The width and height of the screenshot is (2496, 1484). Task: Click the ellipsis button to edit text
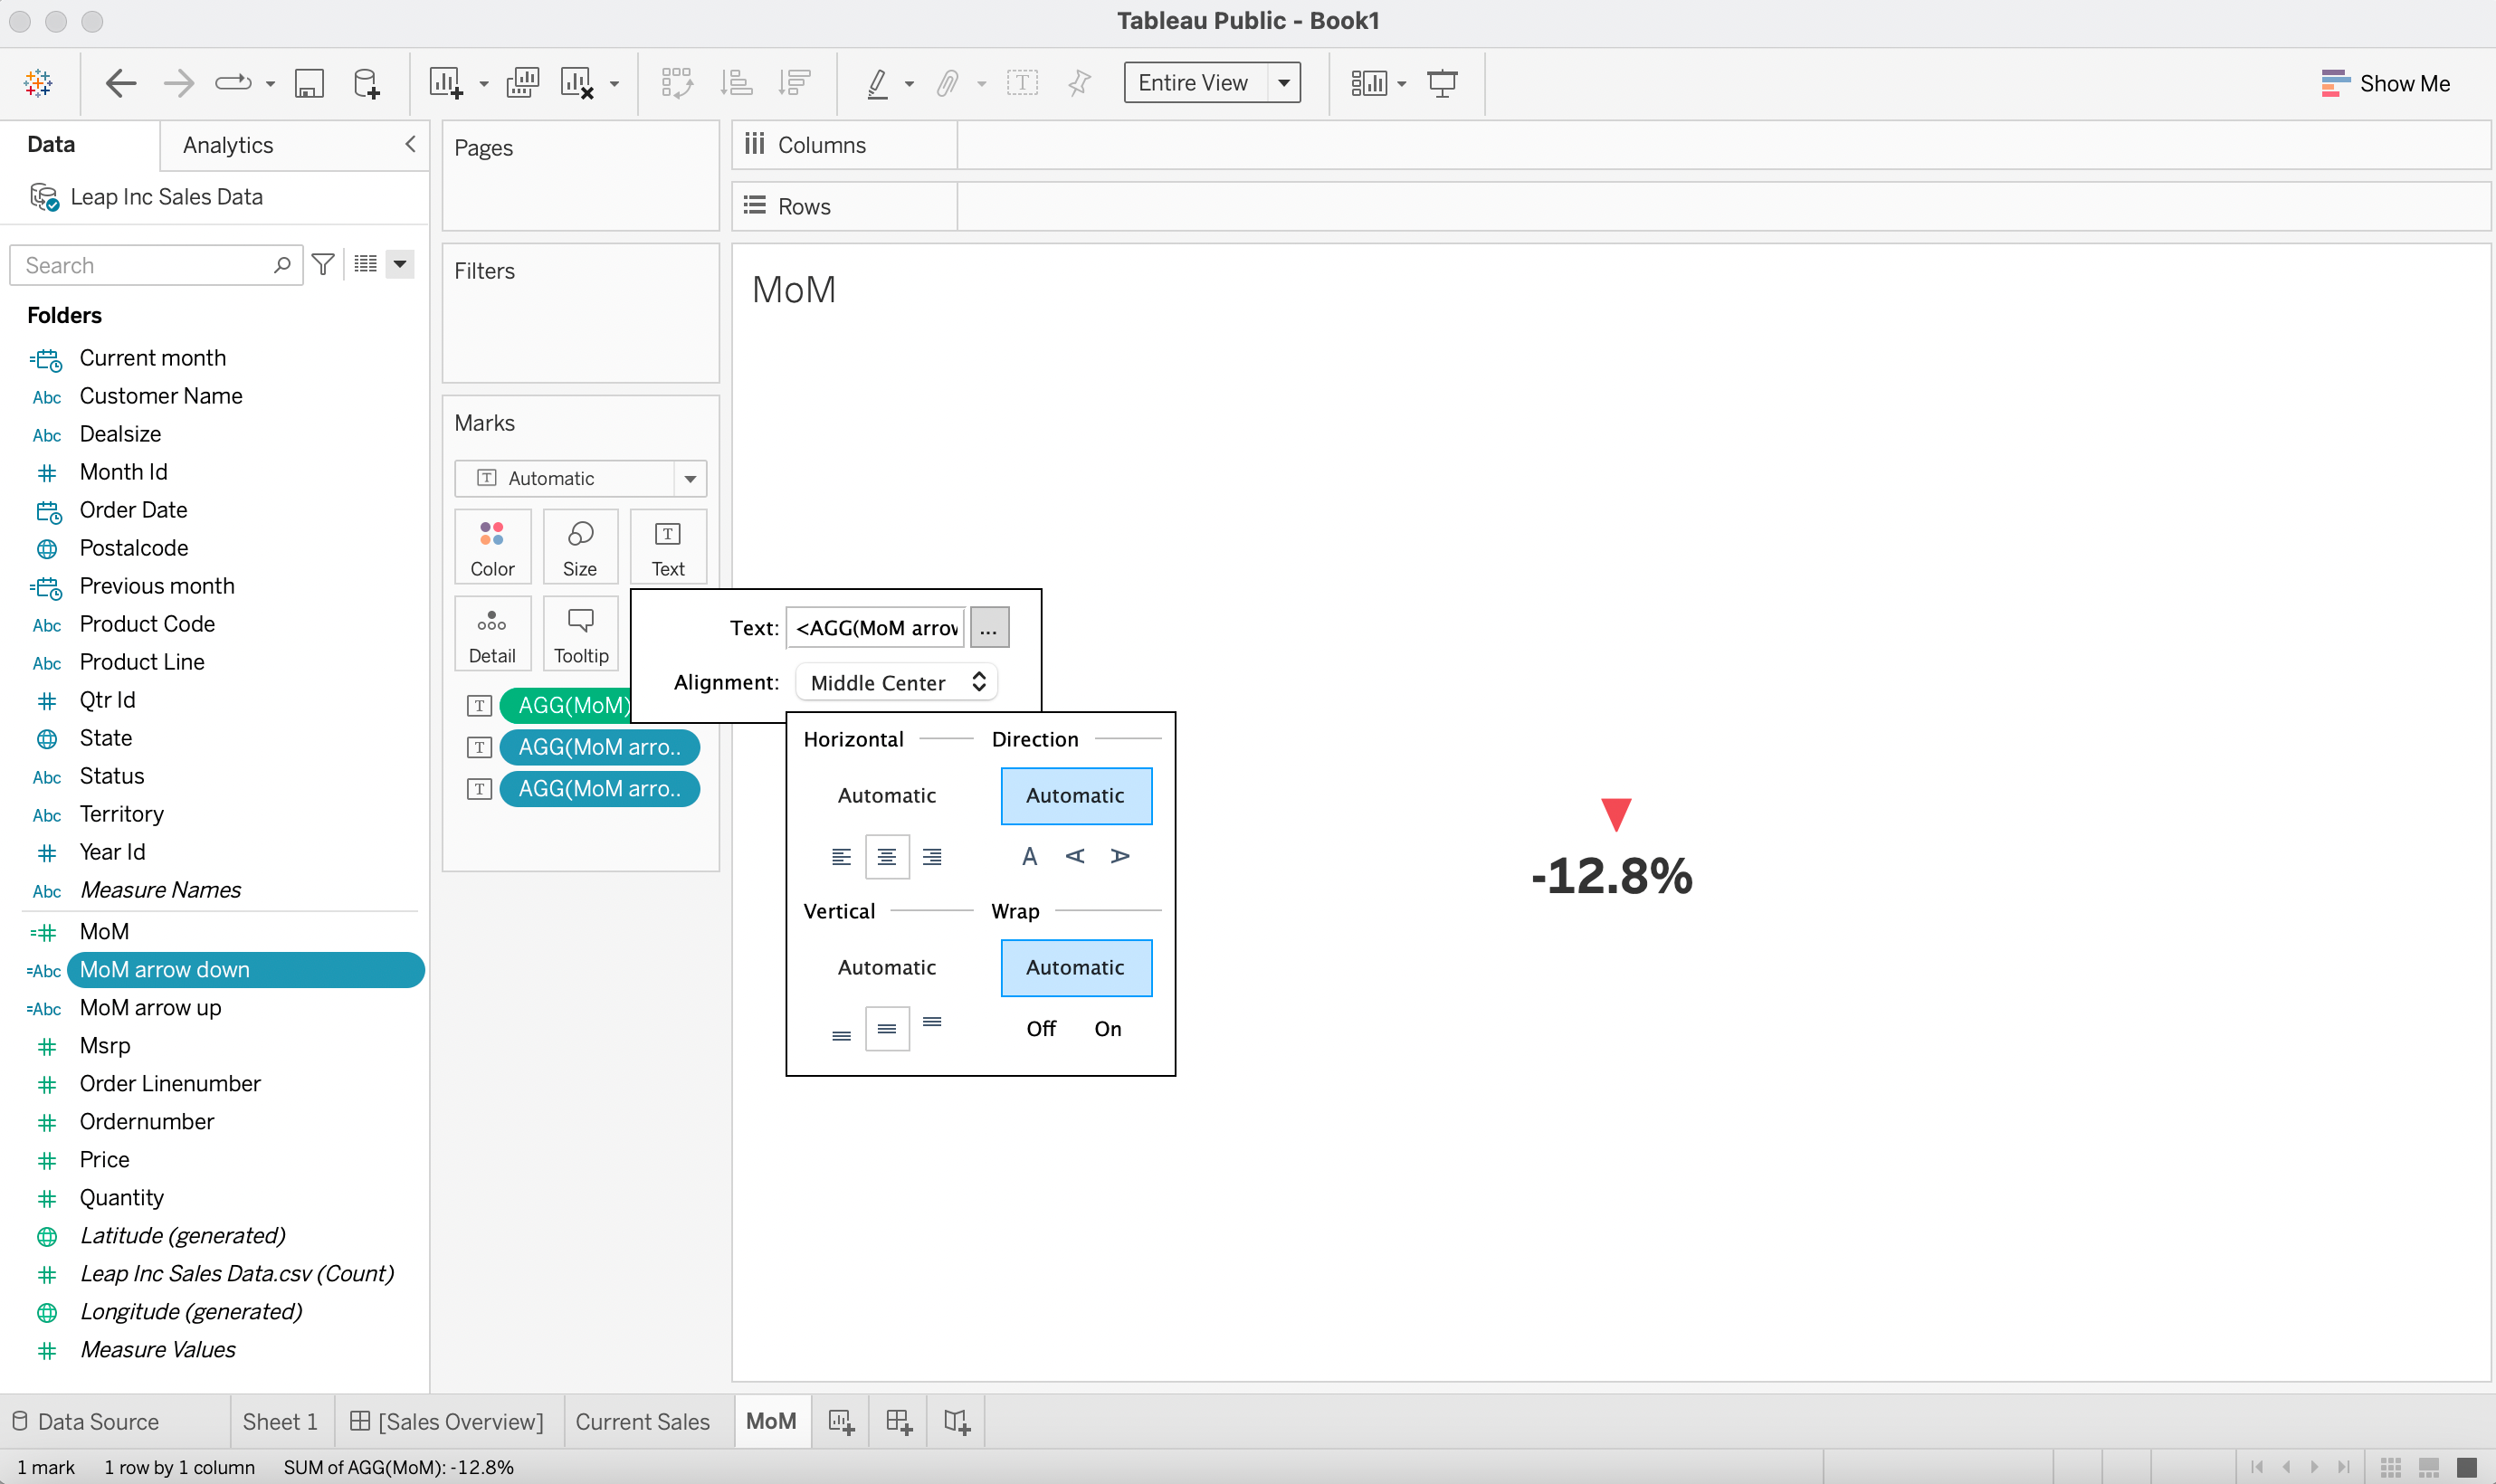pyautogui.click(x=988, y=628)
